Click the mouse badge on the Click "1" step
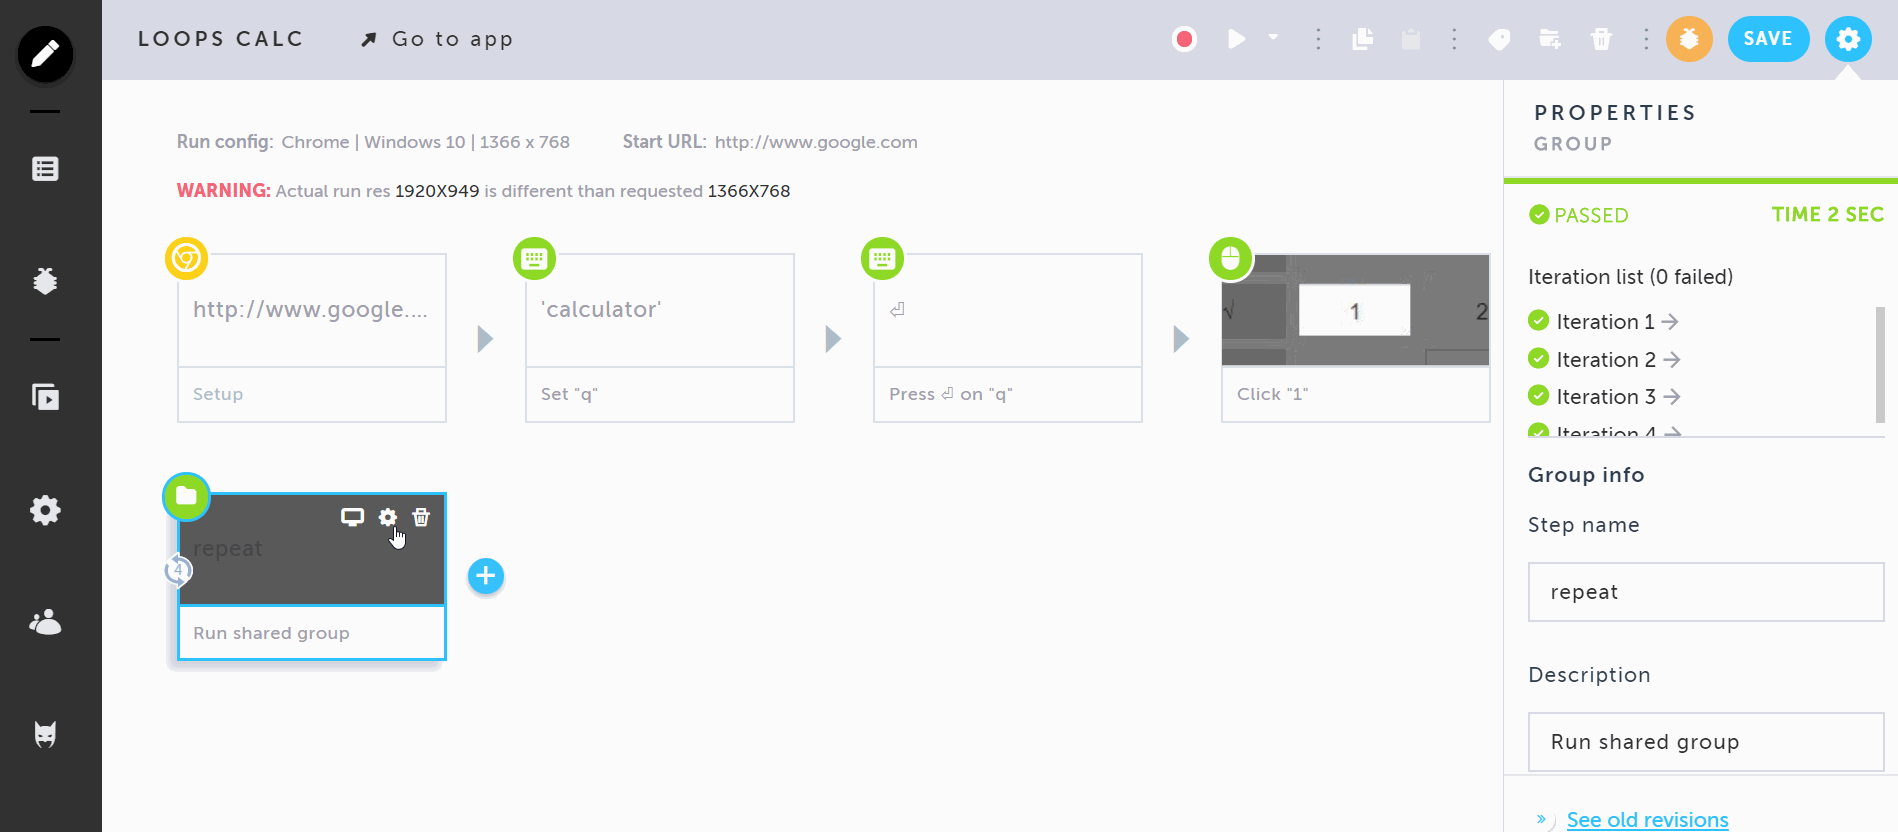Screen dimensions: 1898x832 tap(1230, 259)
